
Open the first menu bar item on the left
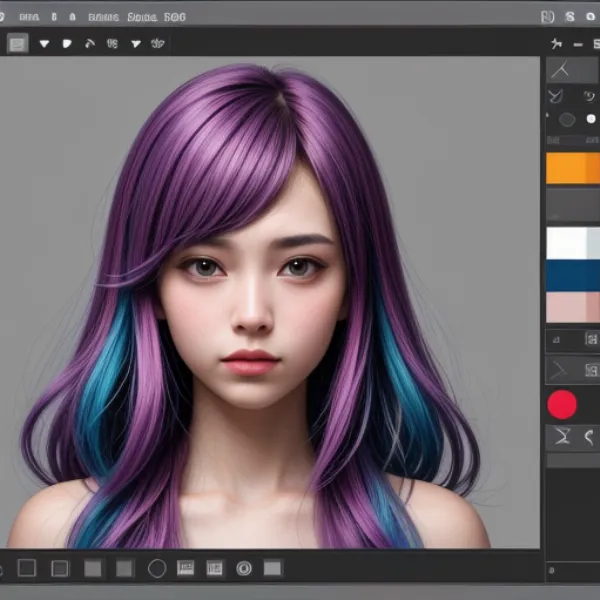click(29, 17)
